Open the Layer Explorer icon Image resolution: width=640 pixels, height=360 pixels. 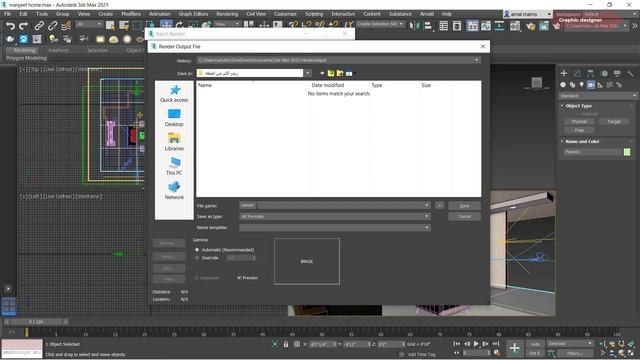point(457,26)
